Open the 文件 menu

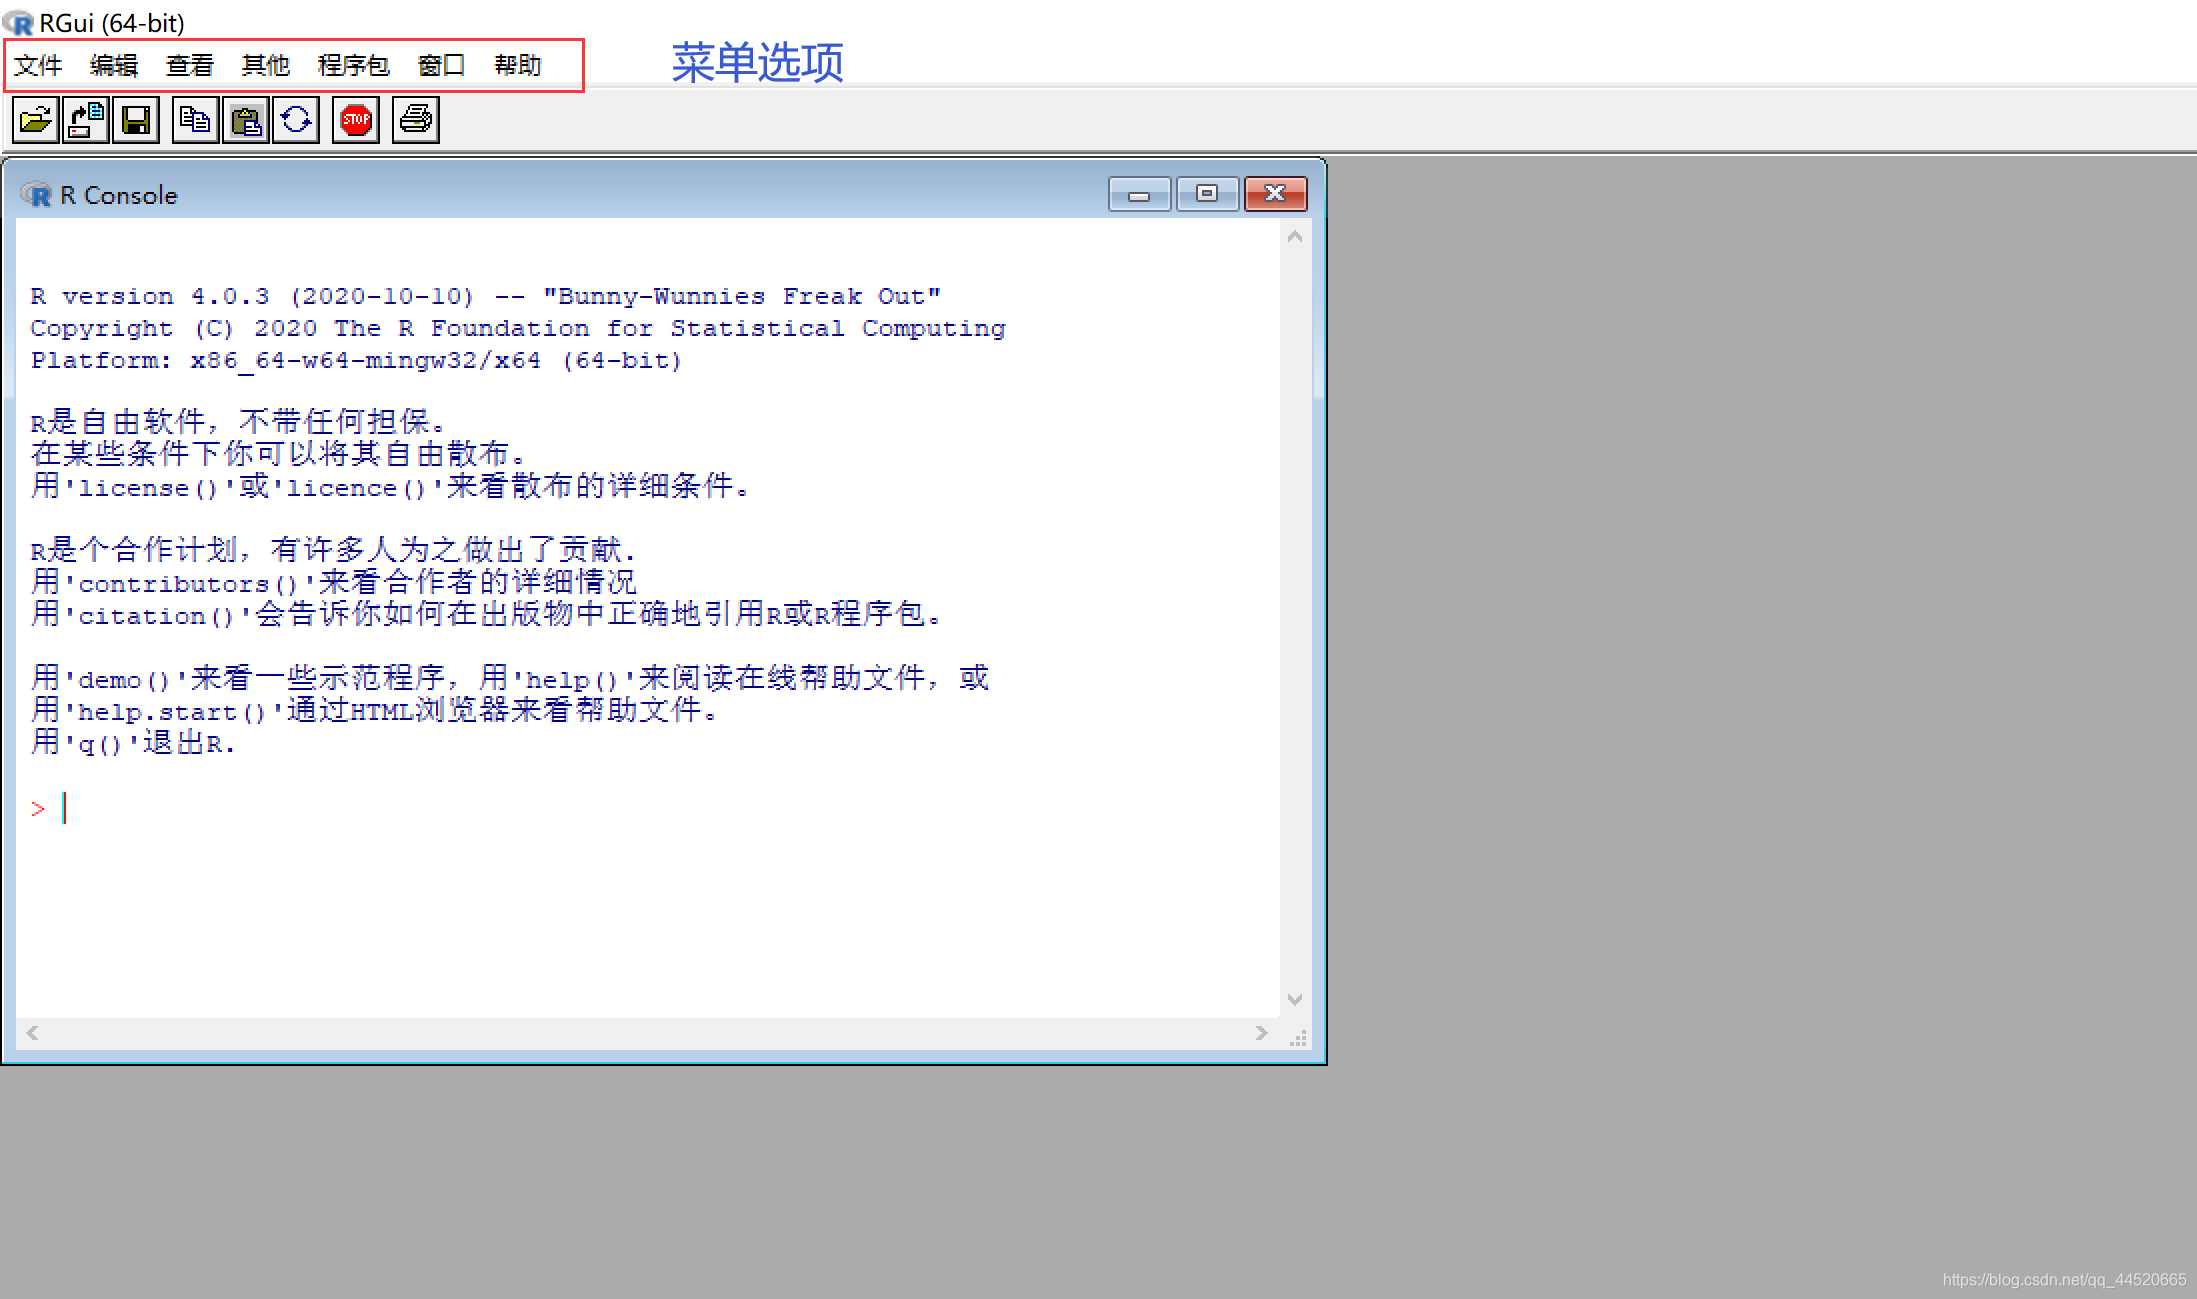click(38, 66)
